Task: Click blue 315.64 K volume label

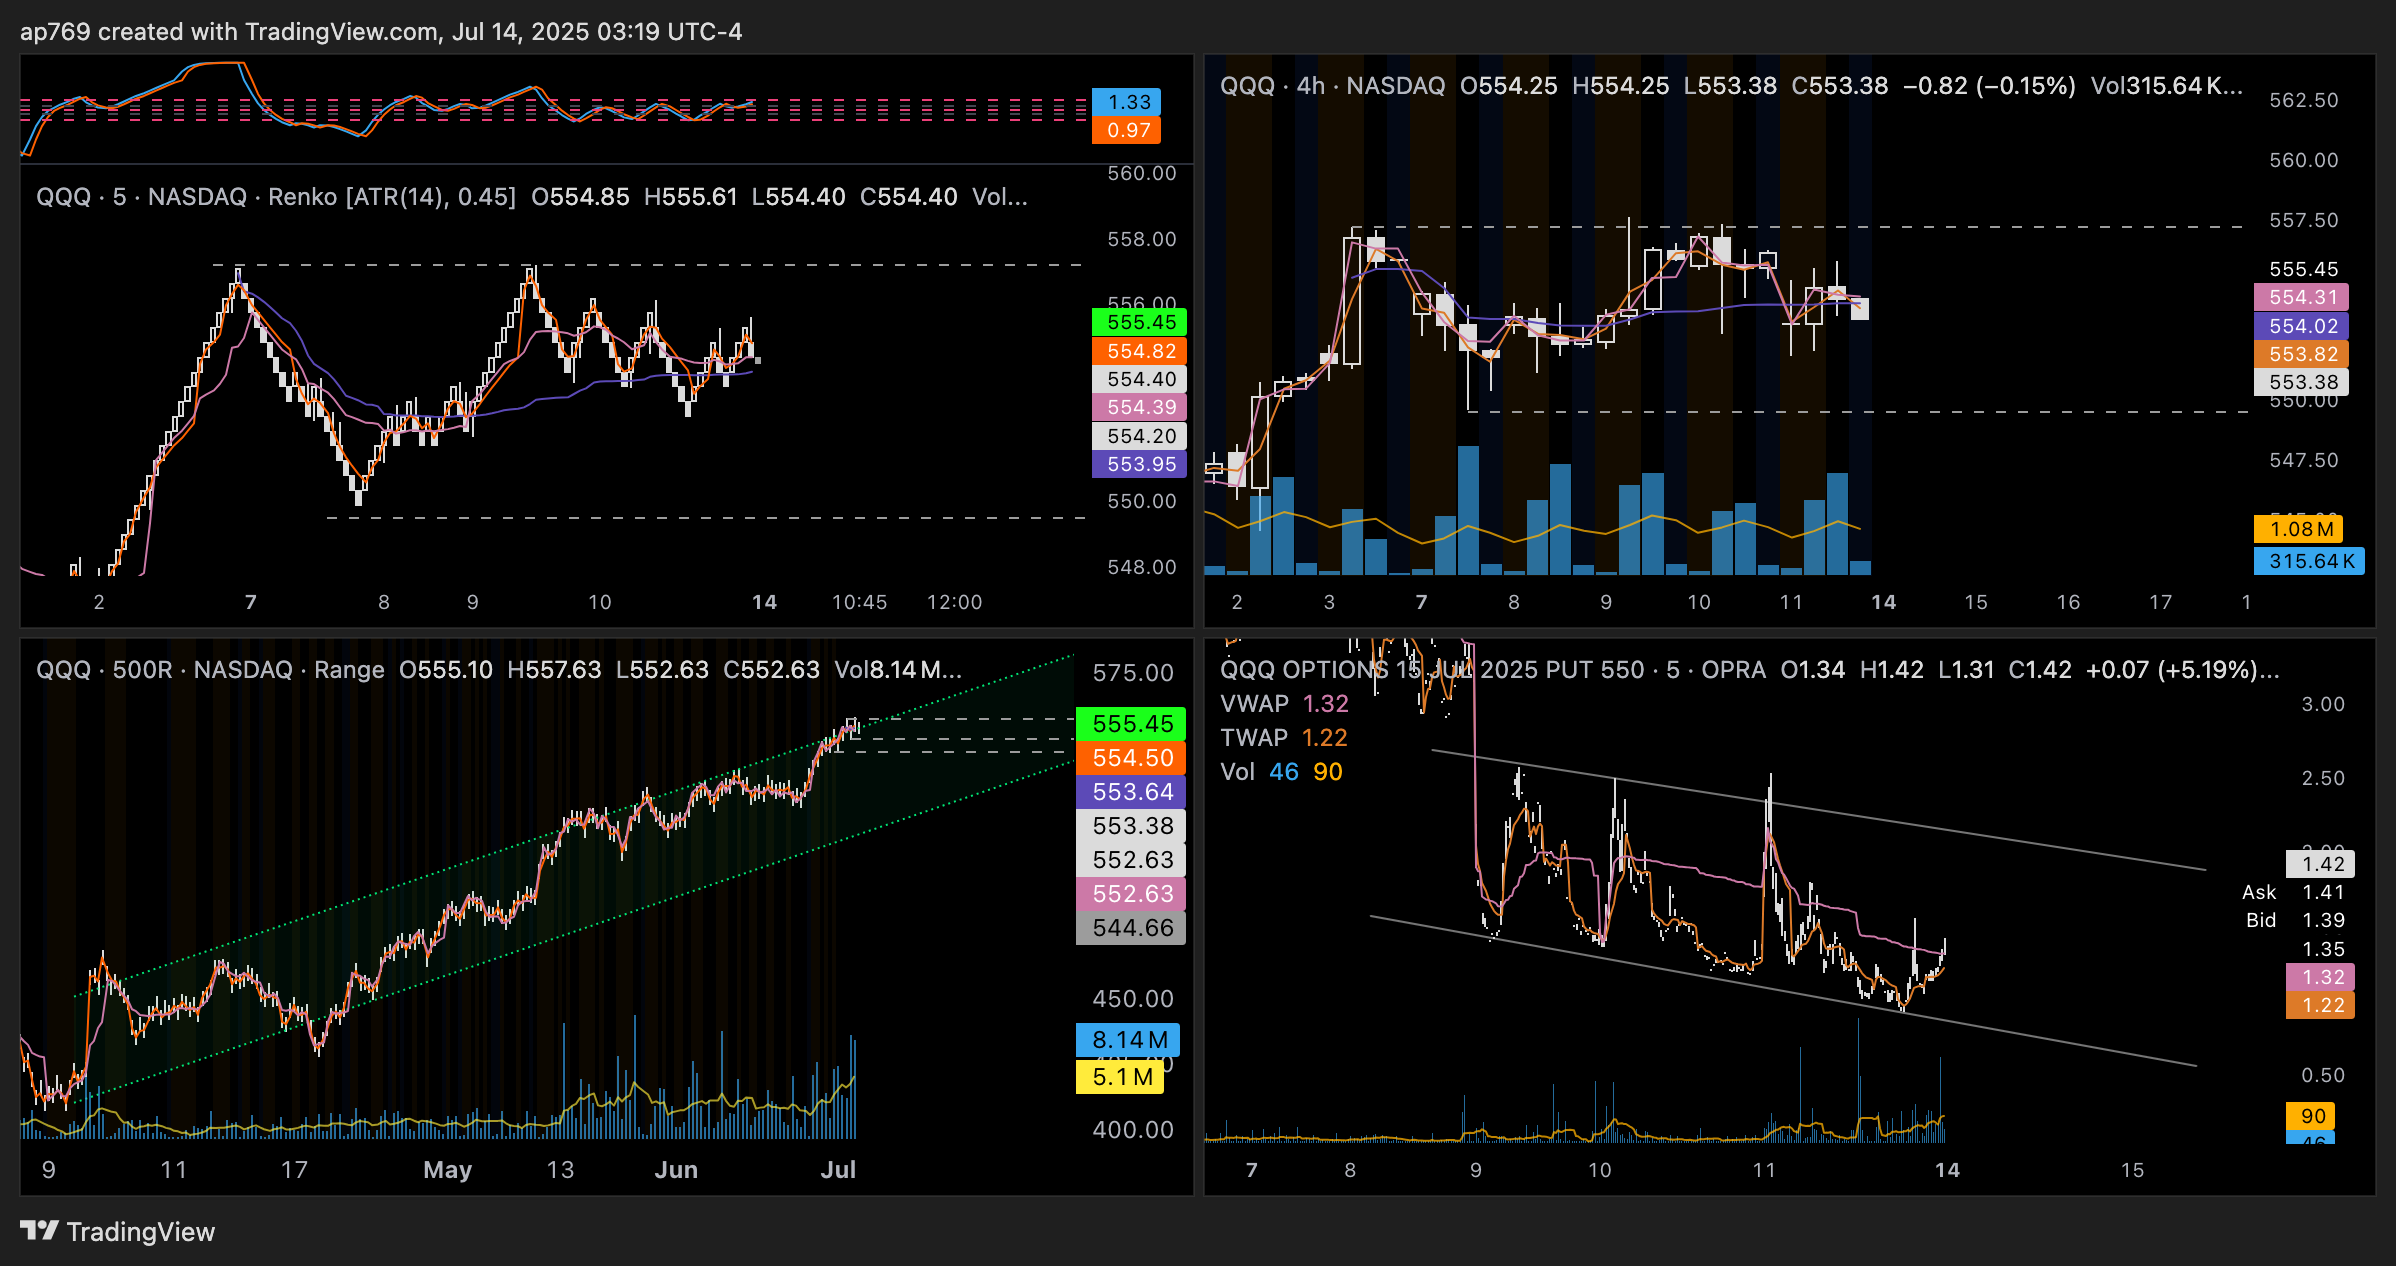Action: 2310,561
